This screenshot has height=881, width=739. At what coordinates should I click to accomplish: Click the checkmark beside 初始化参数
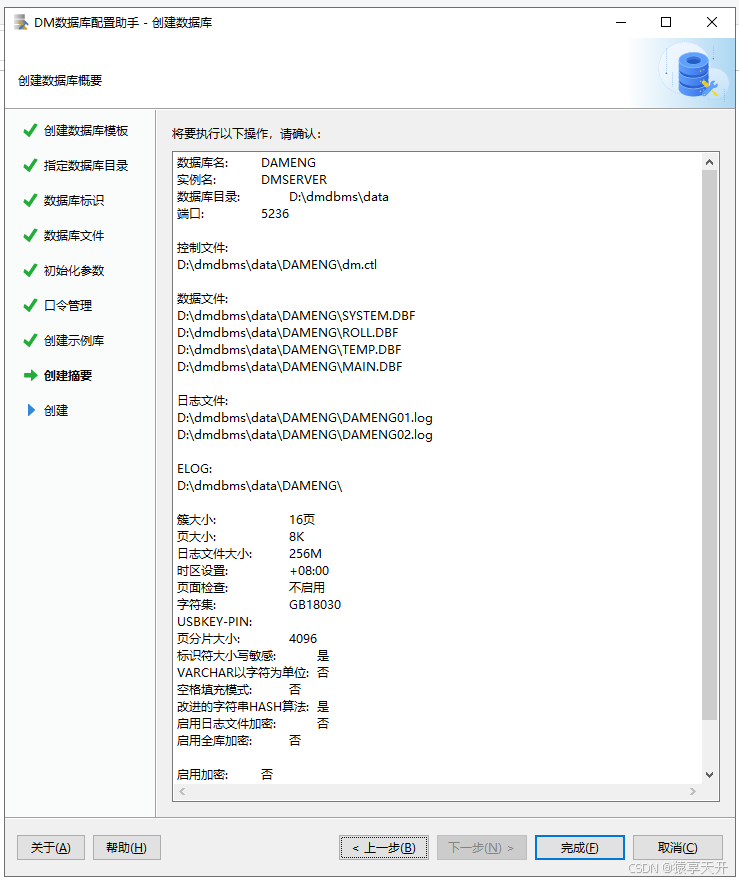[x=30, y=270]
